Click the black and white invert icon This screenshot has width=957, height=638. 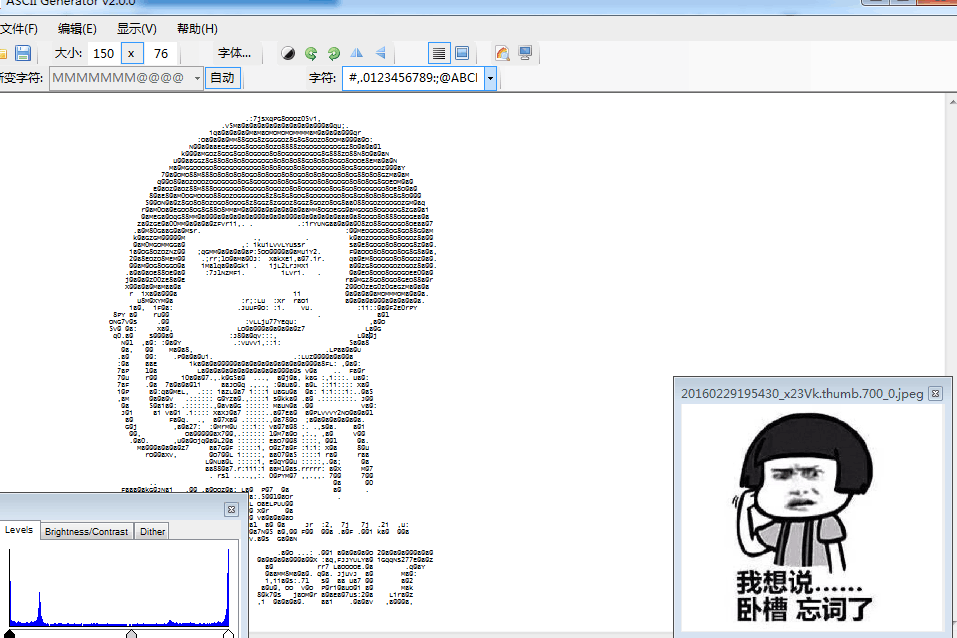coord(288,54)
